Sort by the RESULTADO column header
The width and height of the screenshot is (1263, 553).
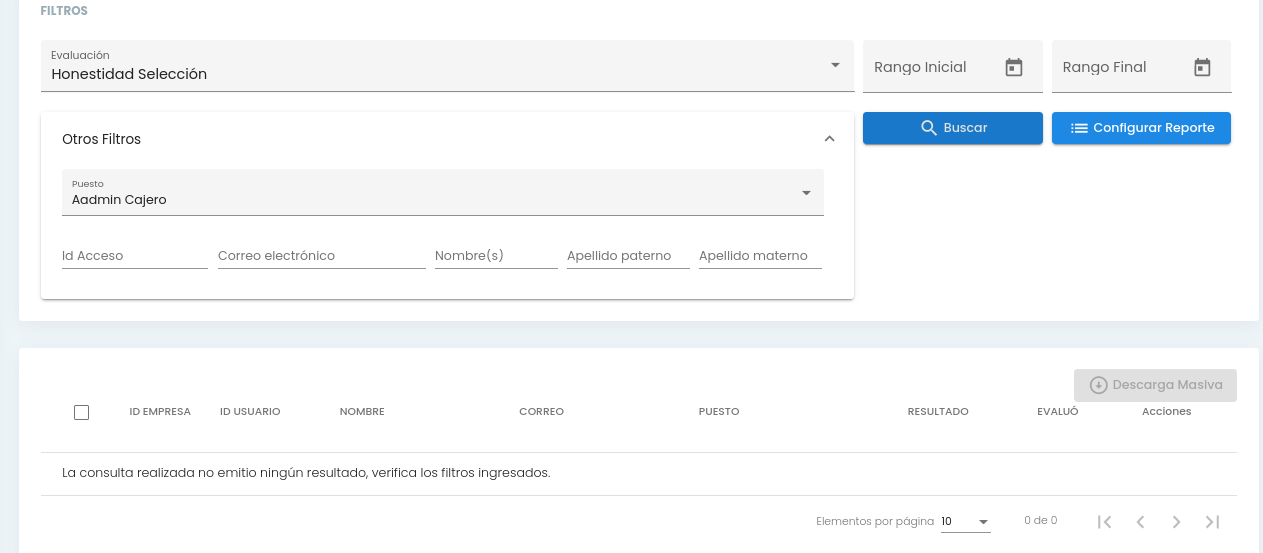coord(937,412)
